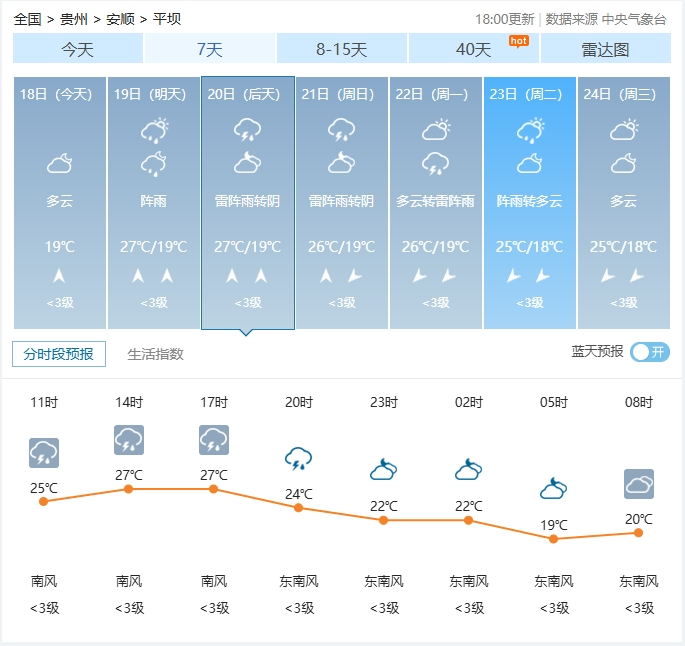Open the 40天 forecast tab

point(473,49)
